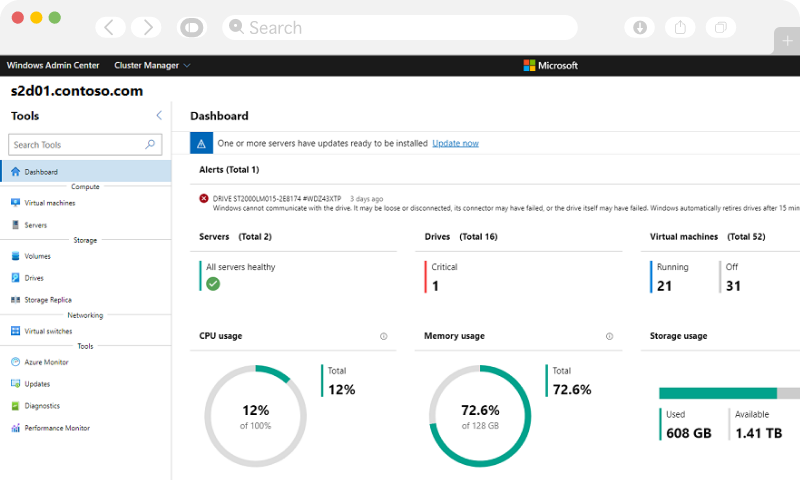Toggle the browser sidebar button
800x480 pixels.
click(x=192, y=27)
